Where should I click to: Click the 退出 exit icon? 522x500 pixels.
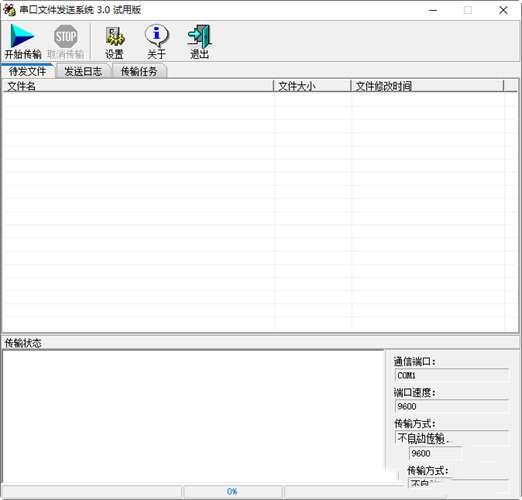tap(199, 42)
